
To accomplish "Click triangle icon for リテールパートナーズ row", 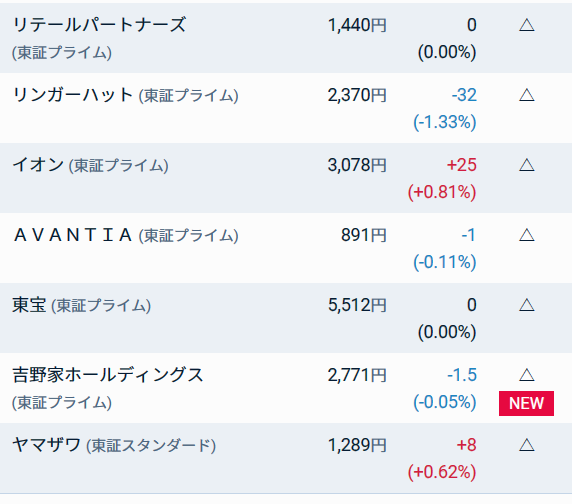I will point(526,25).
